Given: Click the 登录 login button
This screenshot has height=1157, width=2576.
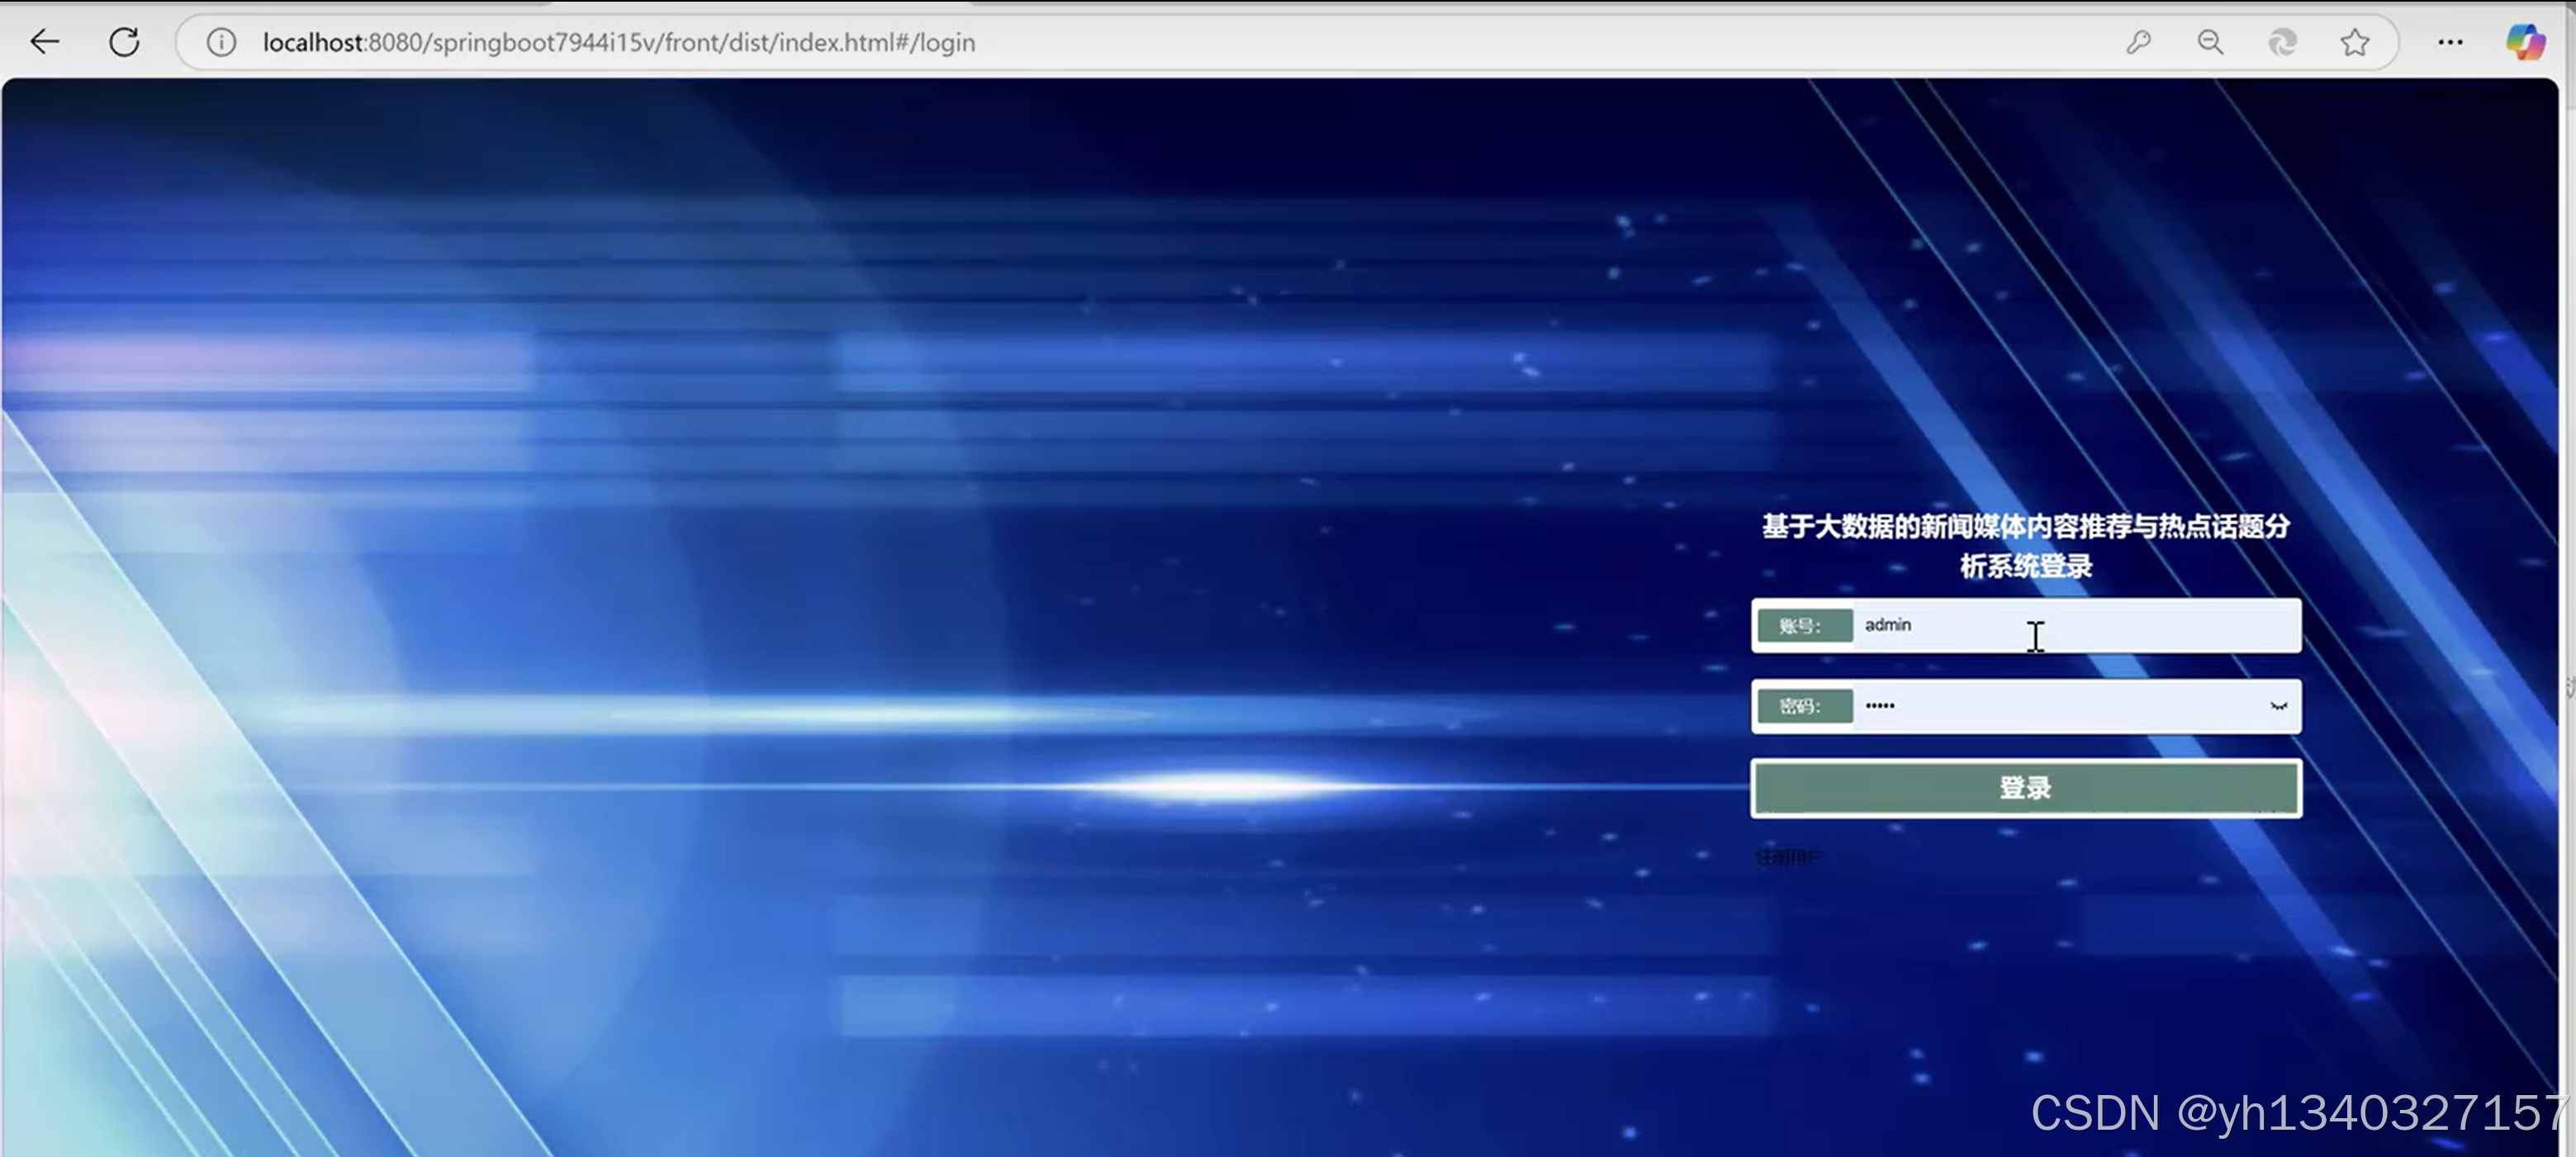Looking at the screenshot, I should point(2025,788).
